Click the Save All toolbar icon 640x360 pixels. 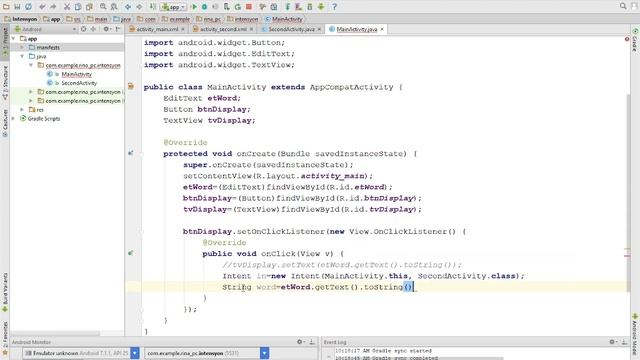[17, 7]
